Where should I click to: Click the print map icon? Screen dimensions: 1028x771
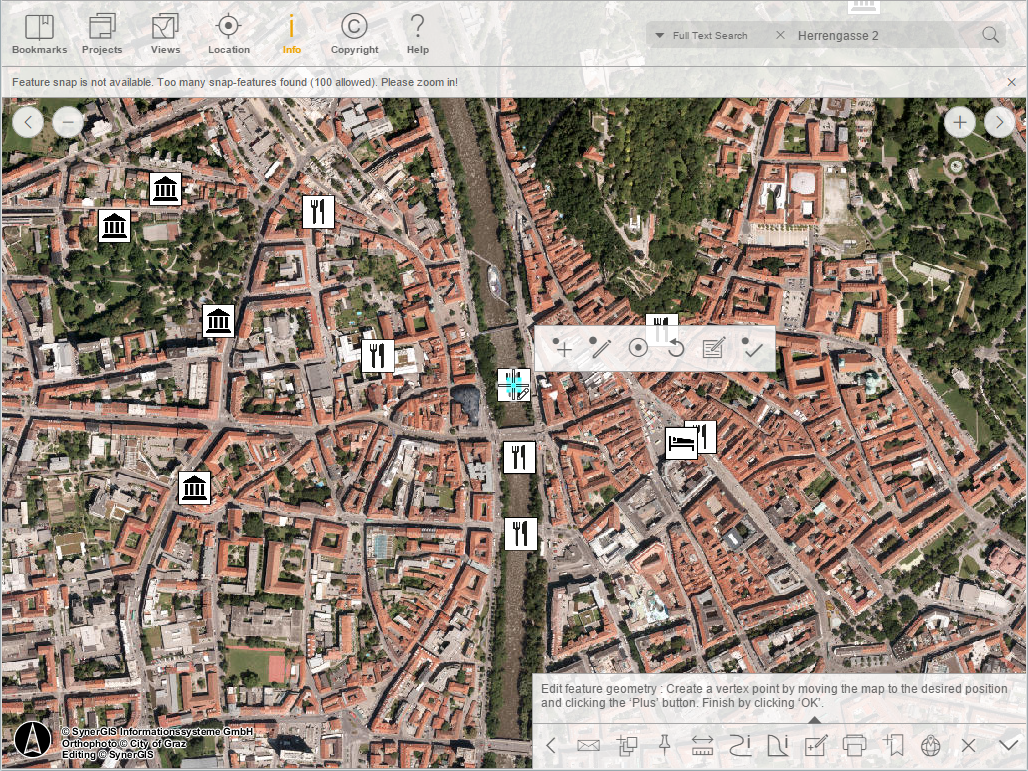855,745
